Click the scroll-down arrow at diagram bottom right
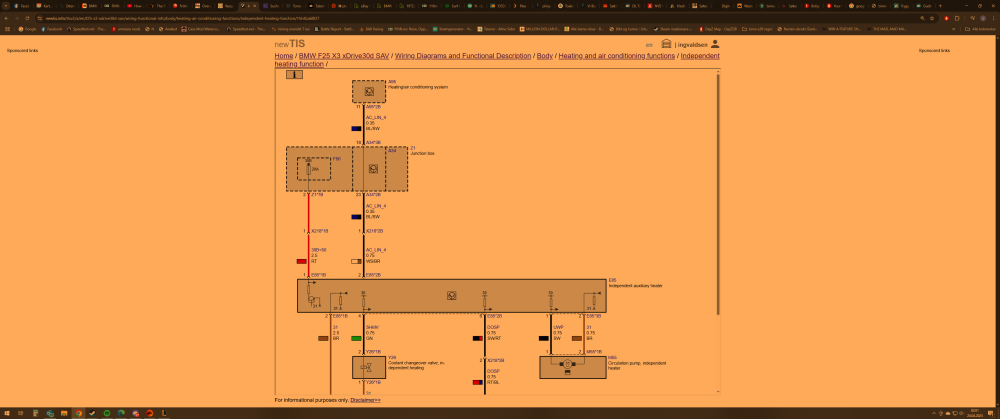The image size is (1000, 419). (717, 392)
